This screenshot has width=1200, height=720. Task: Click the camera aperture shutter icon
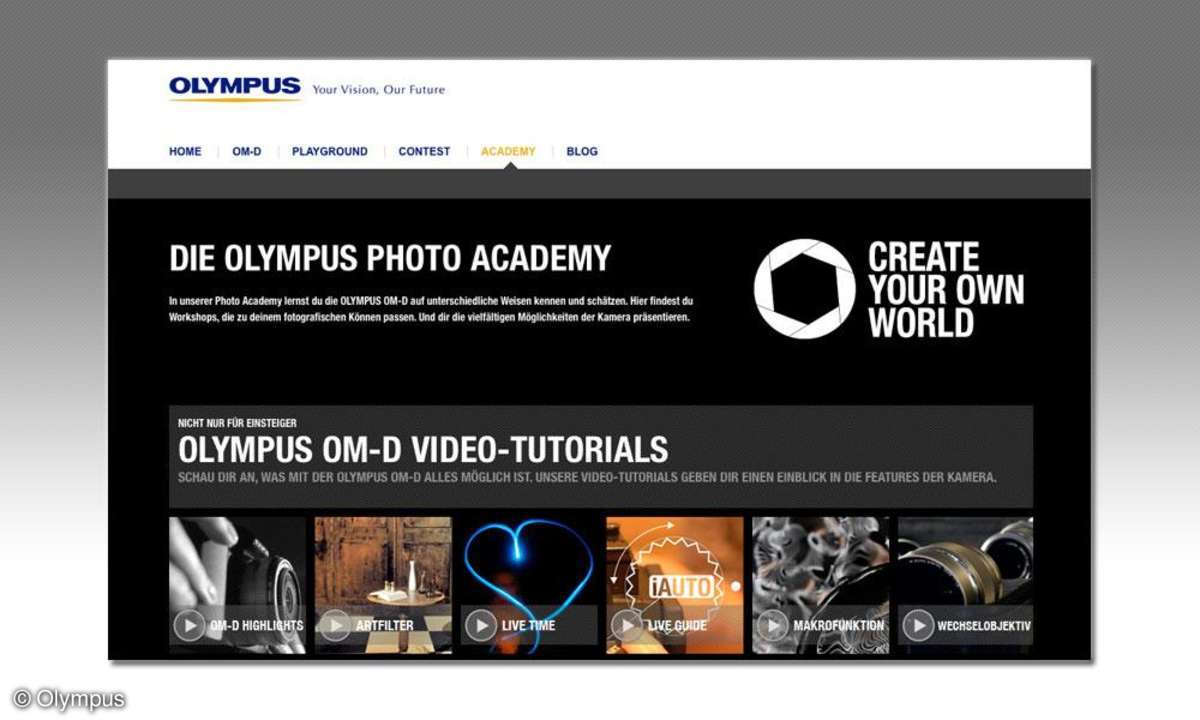[804, 289]
